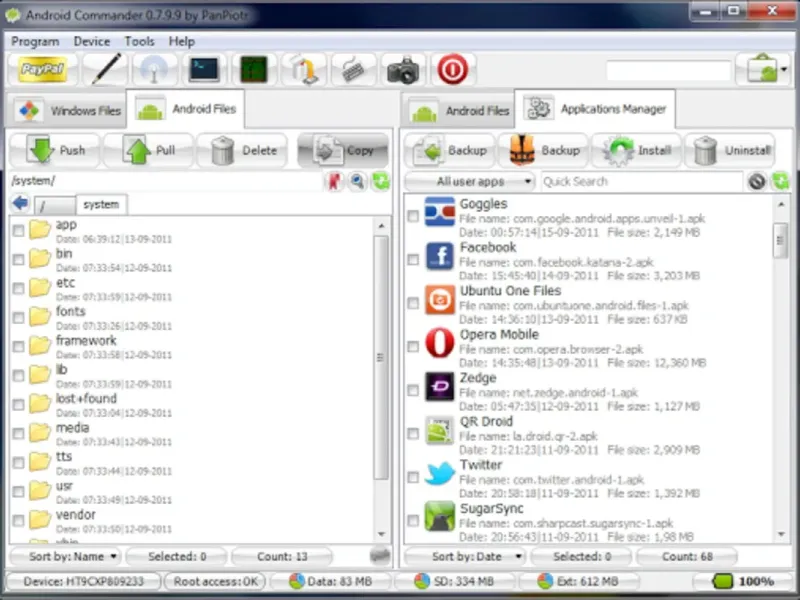Image resolution: width=800 pixels, height=600 pixels.
Task: Click Backup button with green arrow icon
Action: point(450,151)
